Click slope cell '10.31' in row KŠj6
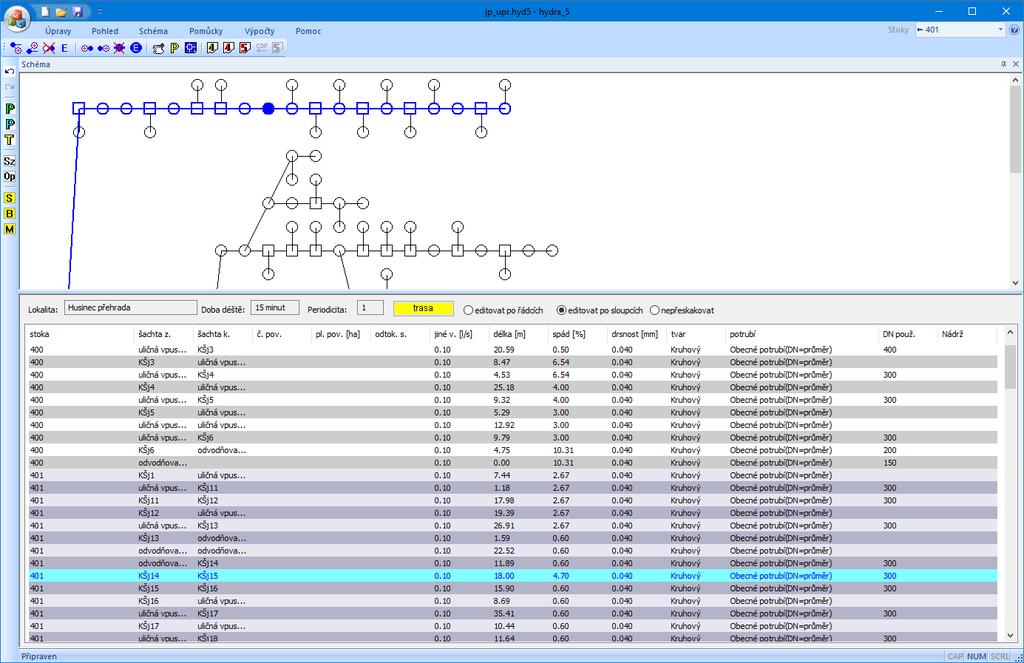Screen dimensions: 1024x663 coord(563,450)
